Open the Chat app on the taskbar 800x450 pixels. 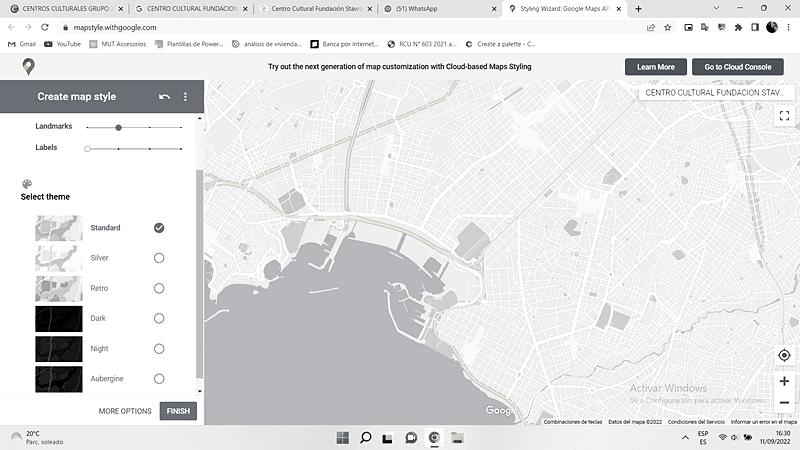(x=411, y=438)
